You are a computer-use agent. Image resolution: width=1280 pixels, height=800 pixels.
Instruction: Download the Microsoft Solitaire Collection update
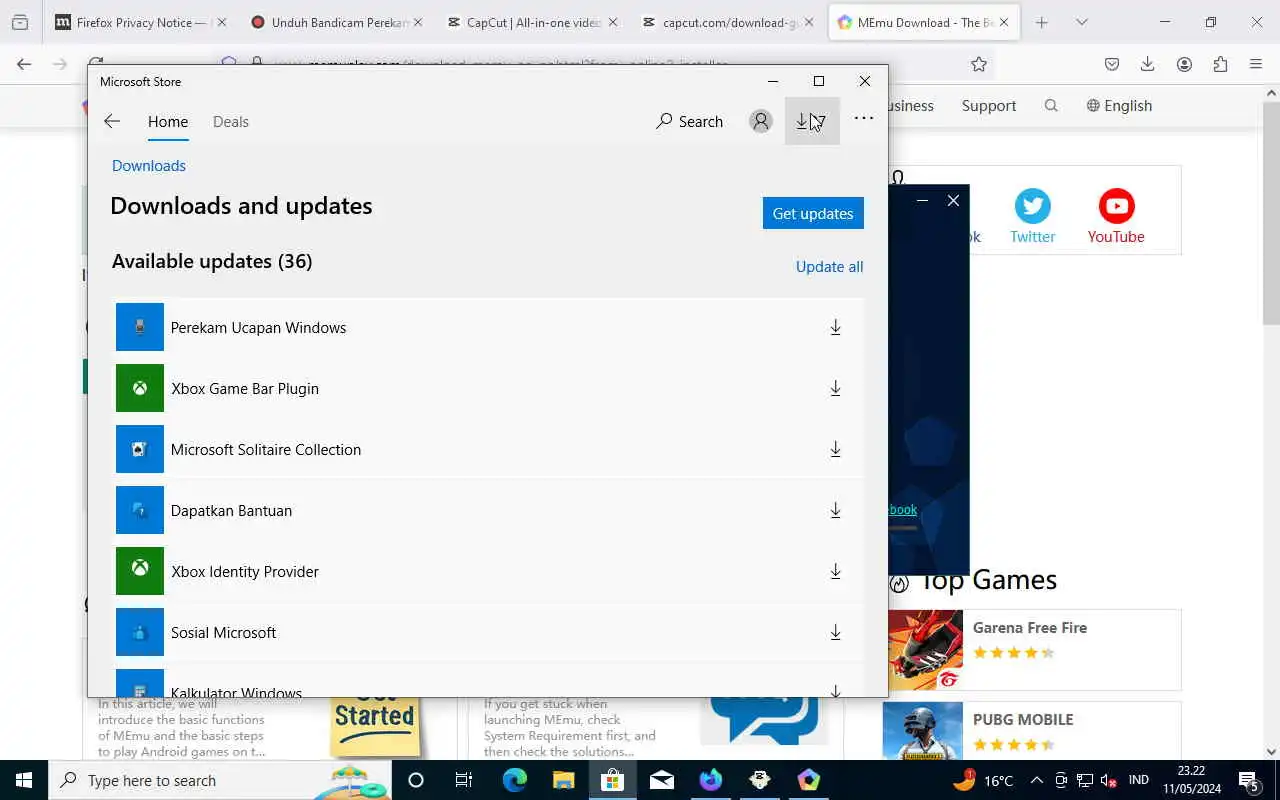[x=835, y=449]
